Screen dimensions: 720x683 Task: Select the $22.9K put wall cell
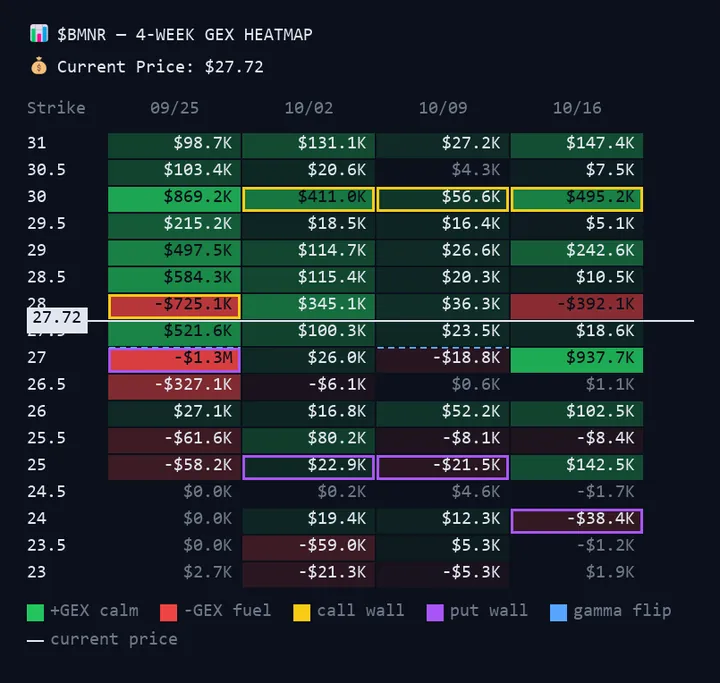click(308, 468)
